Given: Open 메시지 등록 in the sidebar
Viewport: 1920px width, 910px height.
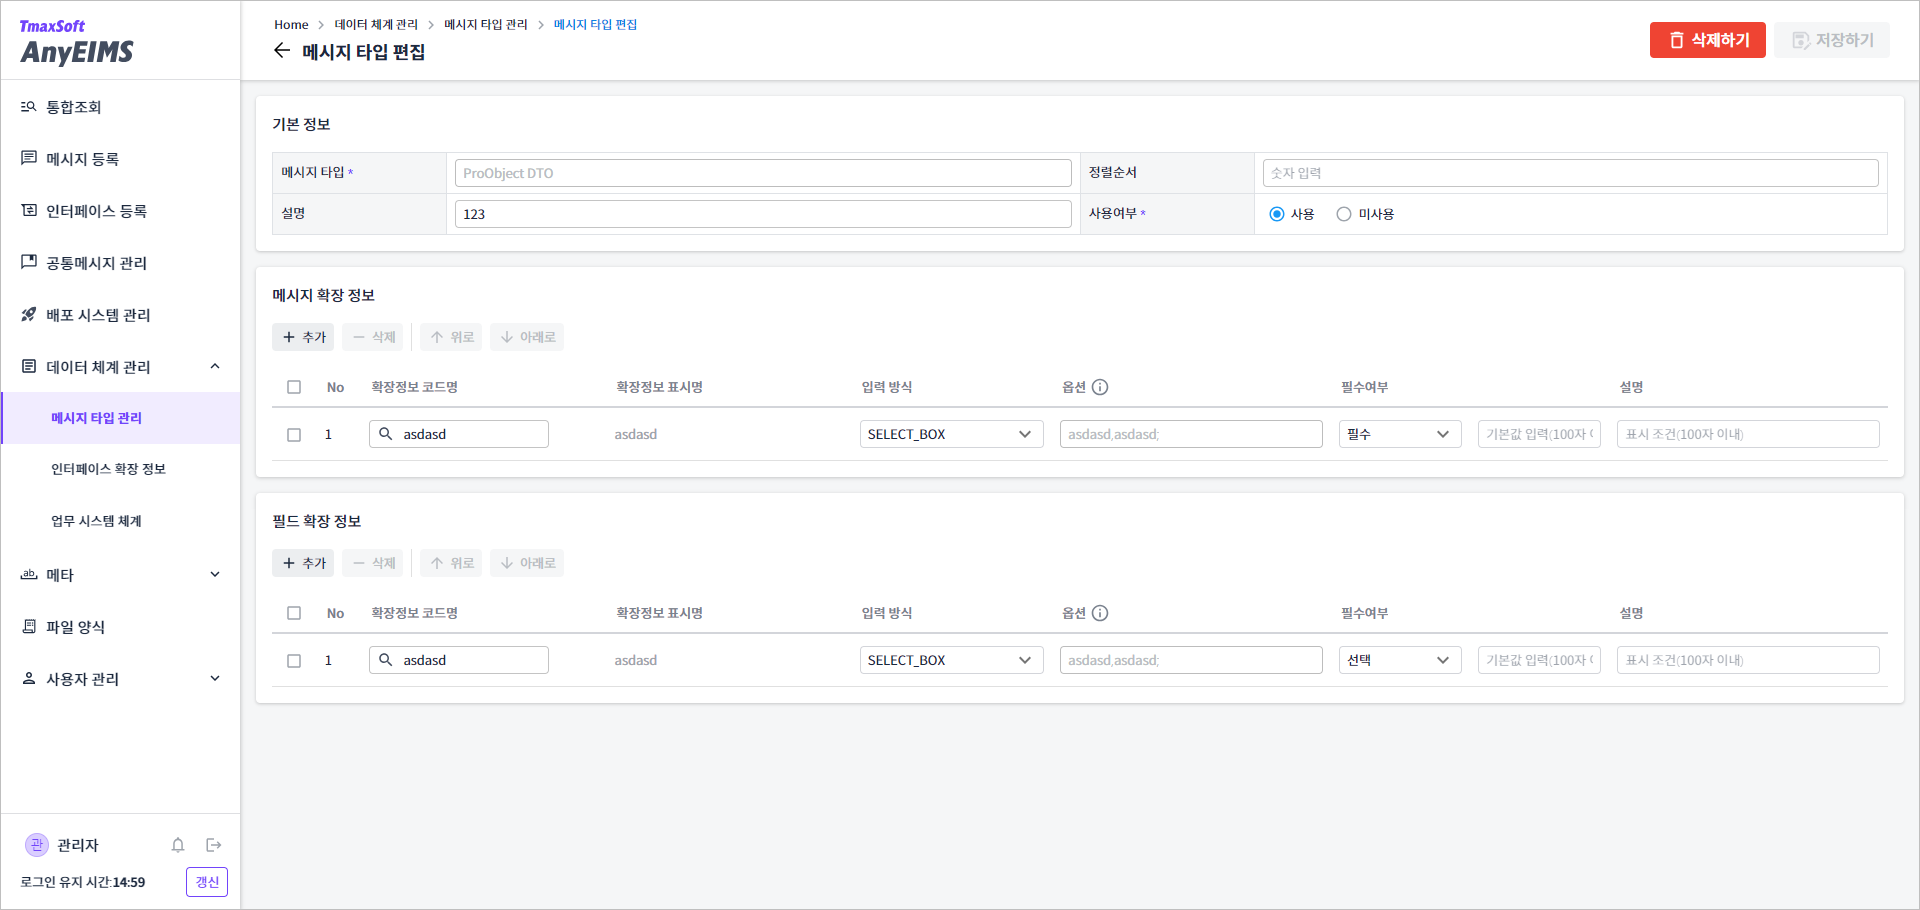Looking at the screenshot, I should tap(120, 159).
